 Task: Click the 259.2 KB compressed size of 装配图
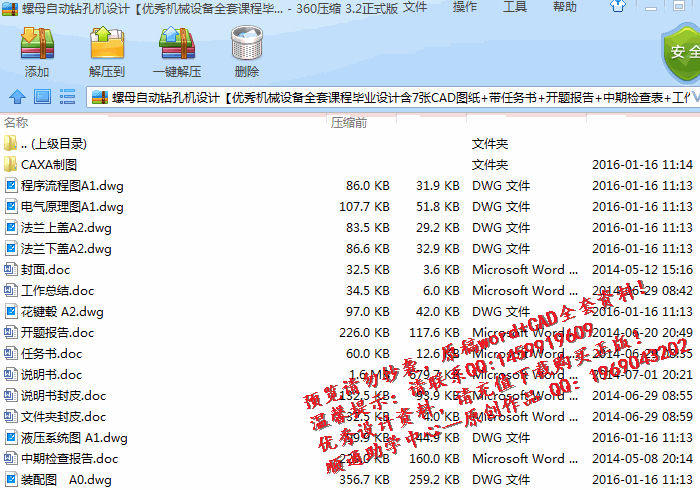(x=434, y=479)
